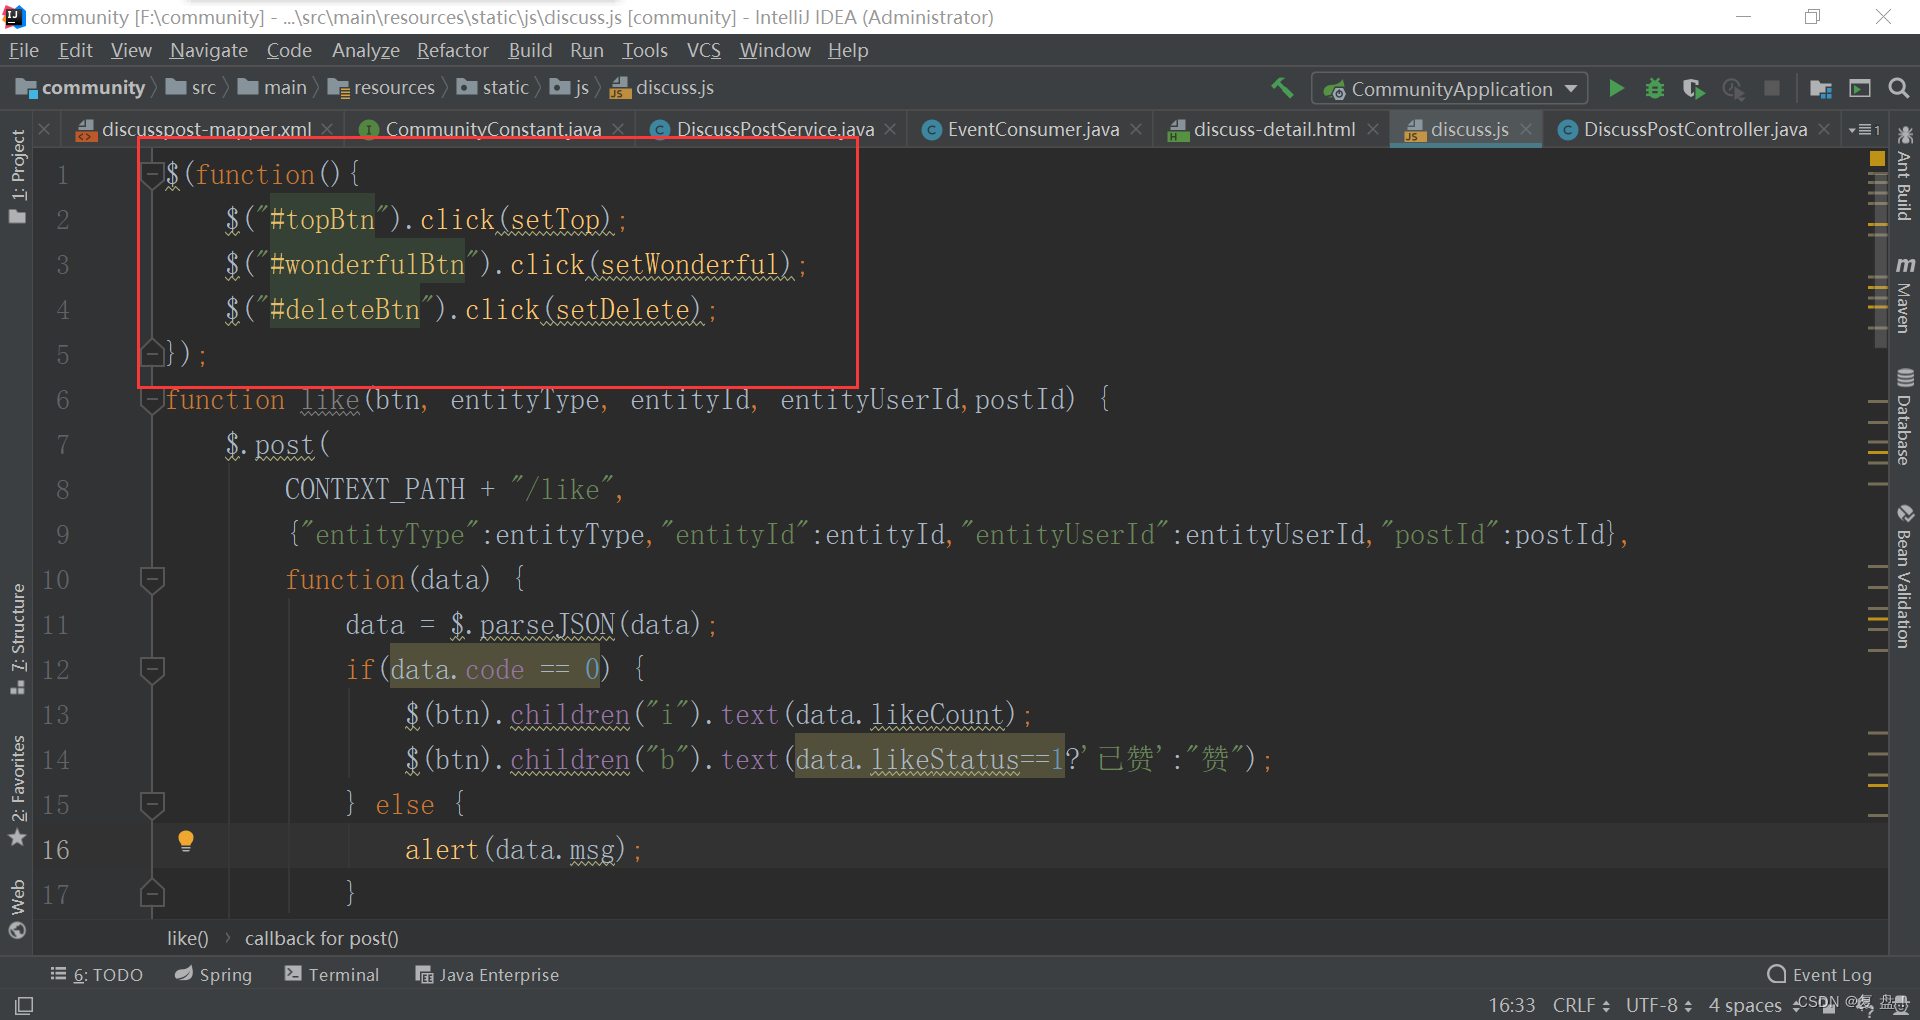1920x1020 pixels.
Task: Click the yellow intention lightbulb icon
Action: click(x=186, y=841)
